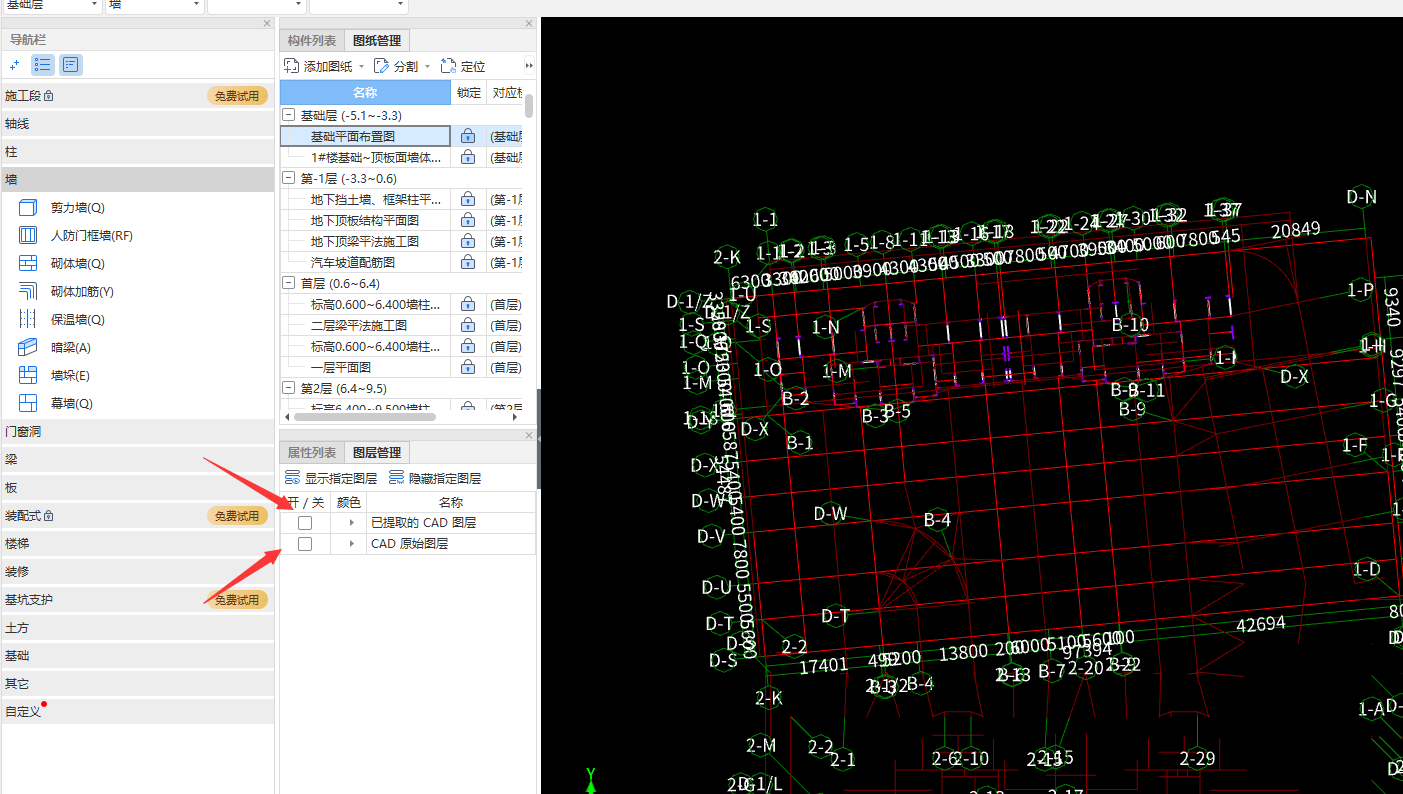
Task: Click the sparkle icon in navigation bar
Action: tap(15, 65)
